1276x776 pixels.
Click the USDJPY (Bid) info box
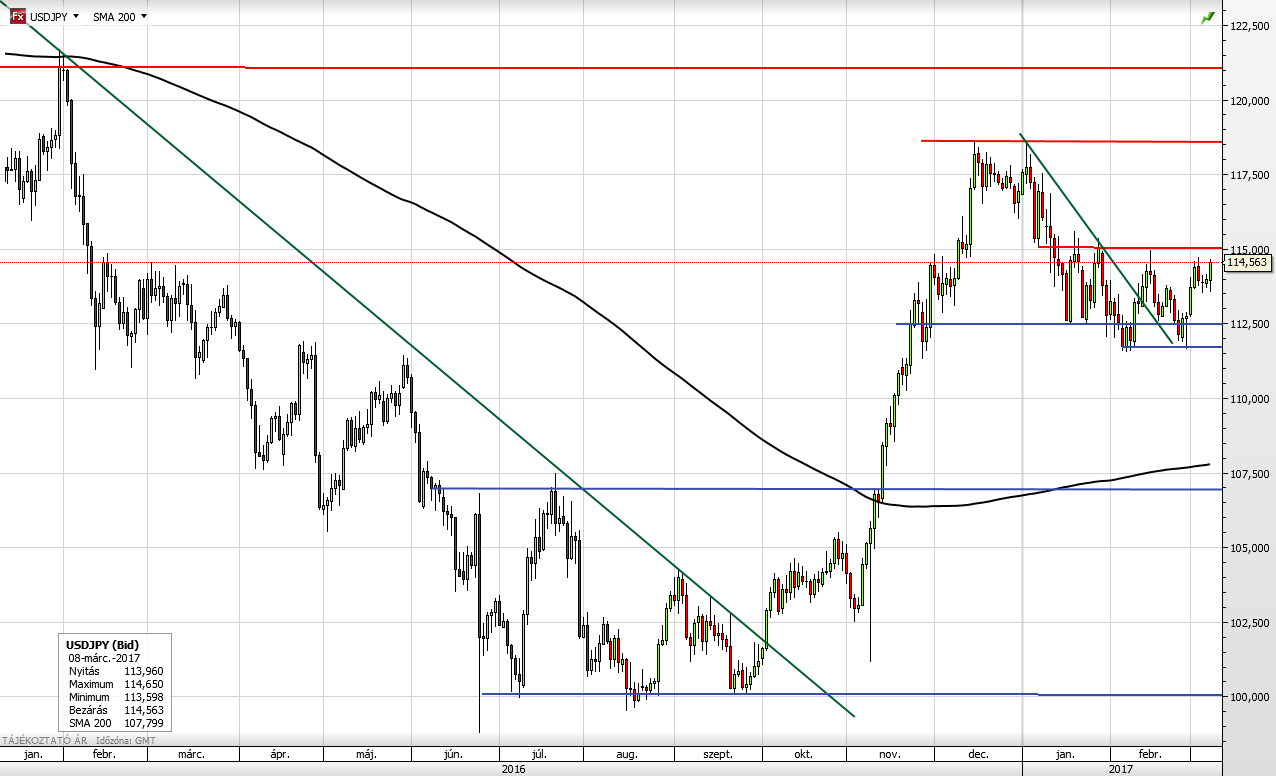tap(113, 683)
